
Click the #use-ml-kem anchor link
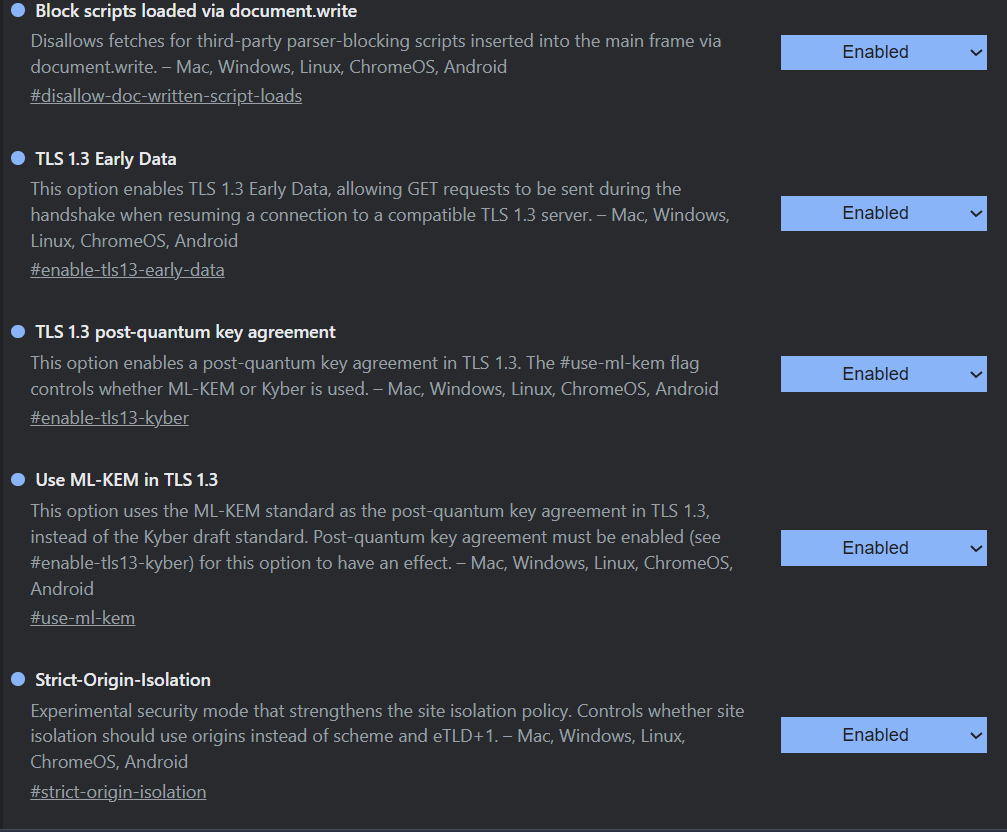(x=82, y=617)
